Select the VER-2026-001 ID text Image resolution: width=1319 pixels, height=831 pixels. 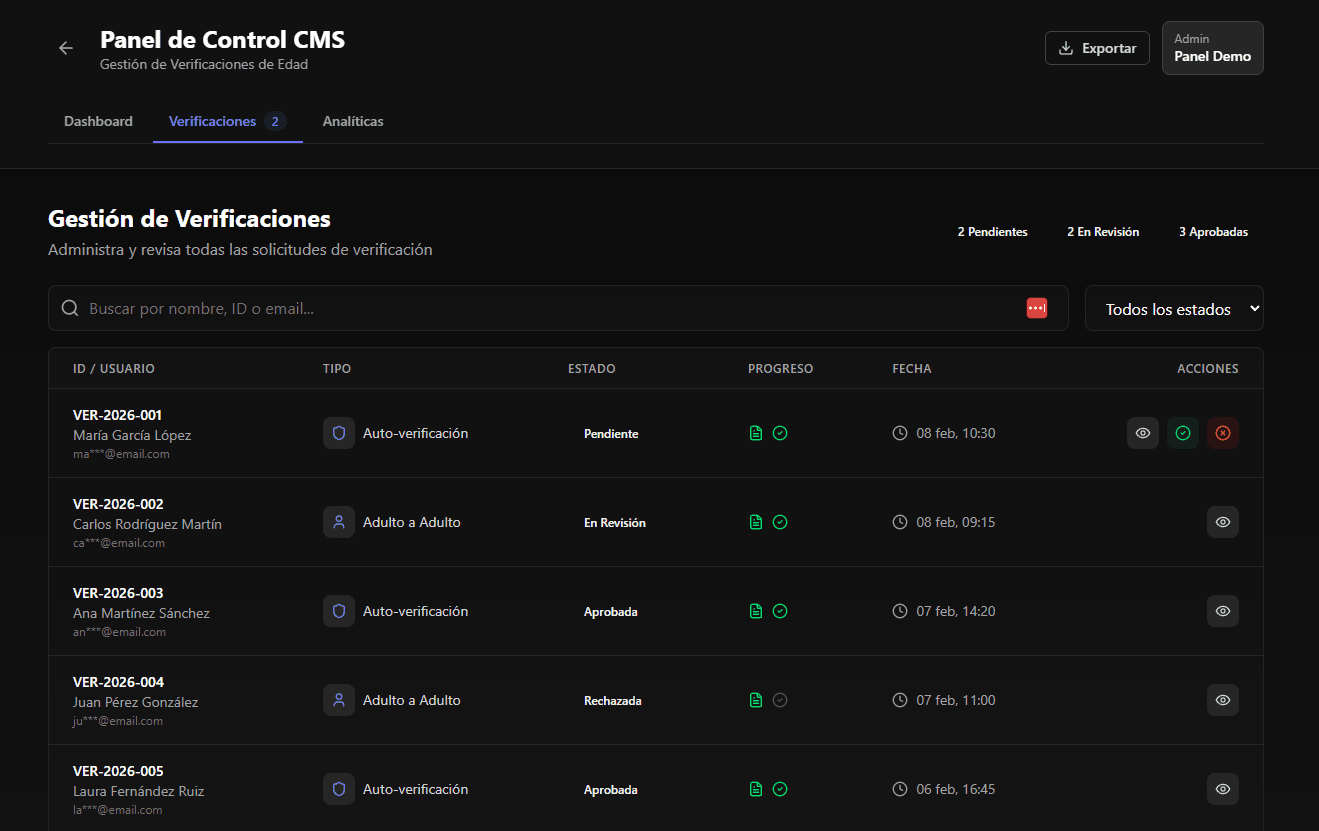[118, 415]
